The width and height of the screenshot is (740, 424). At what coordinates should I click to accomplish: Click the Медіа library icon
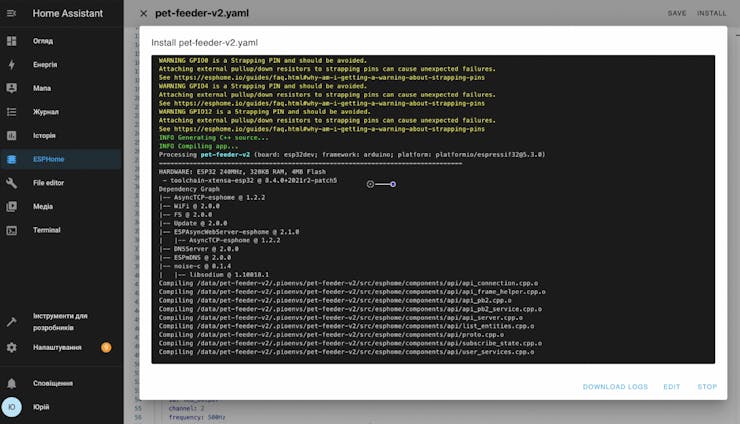(11, 206)
